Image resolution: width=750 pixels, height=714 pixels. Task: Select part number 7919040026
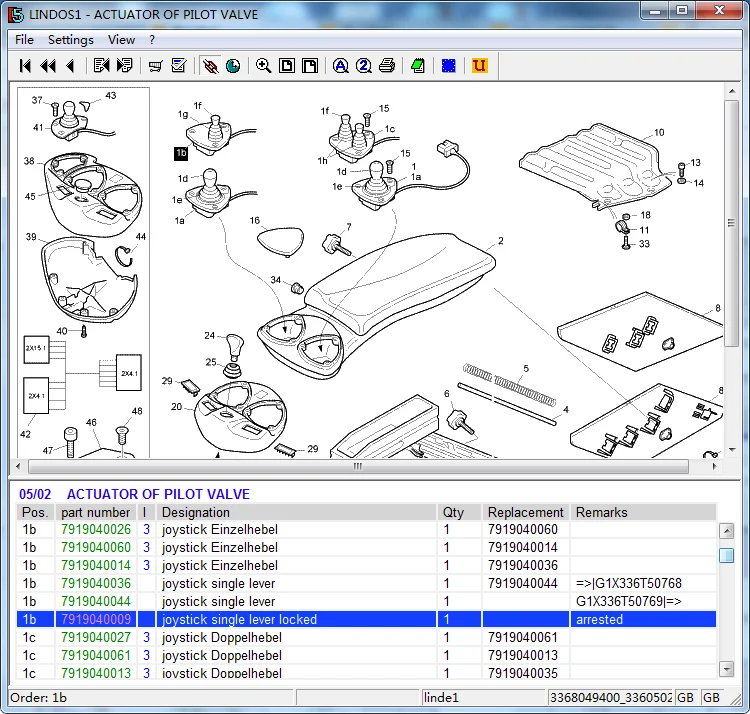tap(96, 529)
